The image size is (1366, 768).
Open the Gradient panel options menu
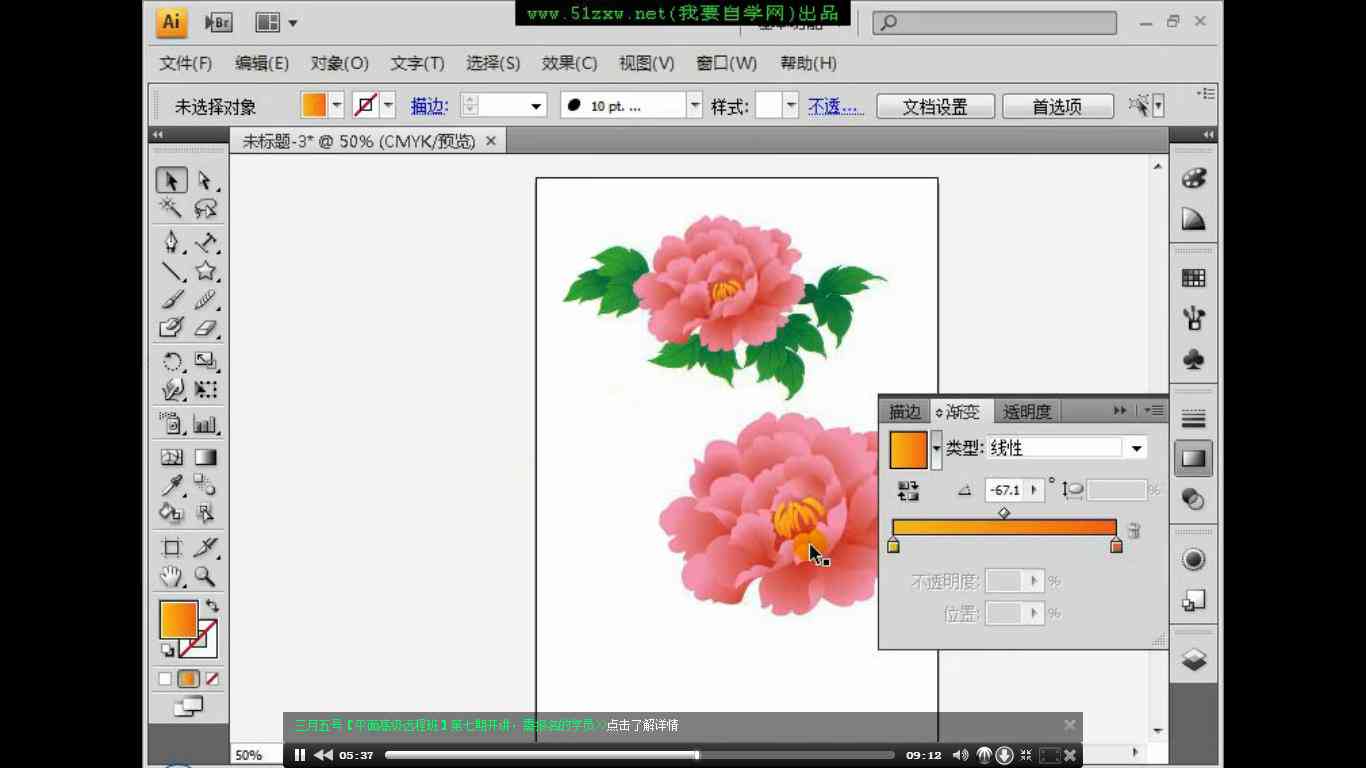1155,410
